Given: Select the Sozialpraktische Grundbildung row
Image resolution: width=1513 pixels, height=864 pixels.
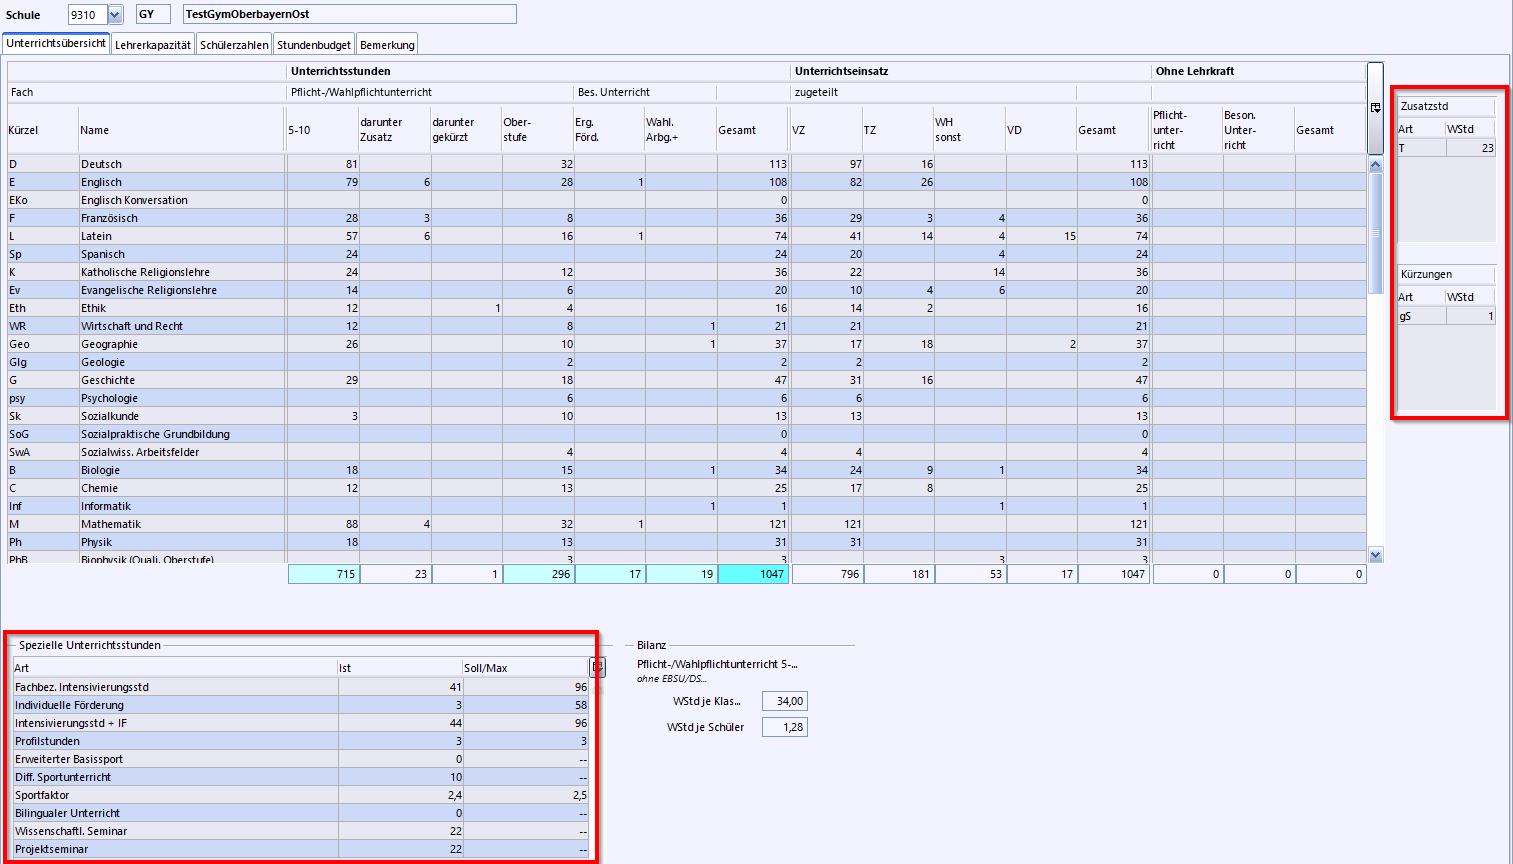Looking at the screenshot, I should [686, 434].
